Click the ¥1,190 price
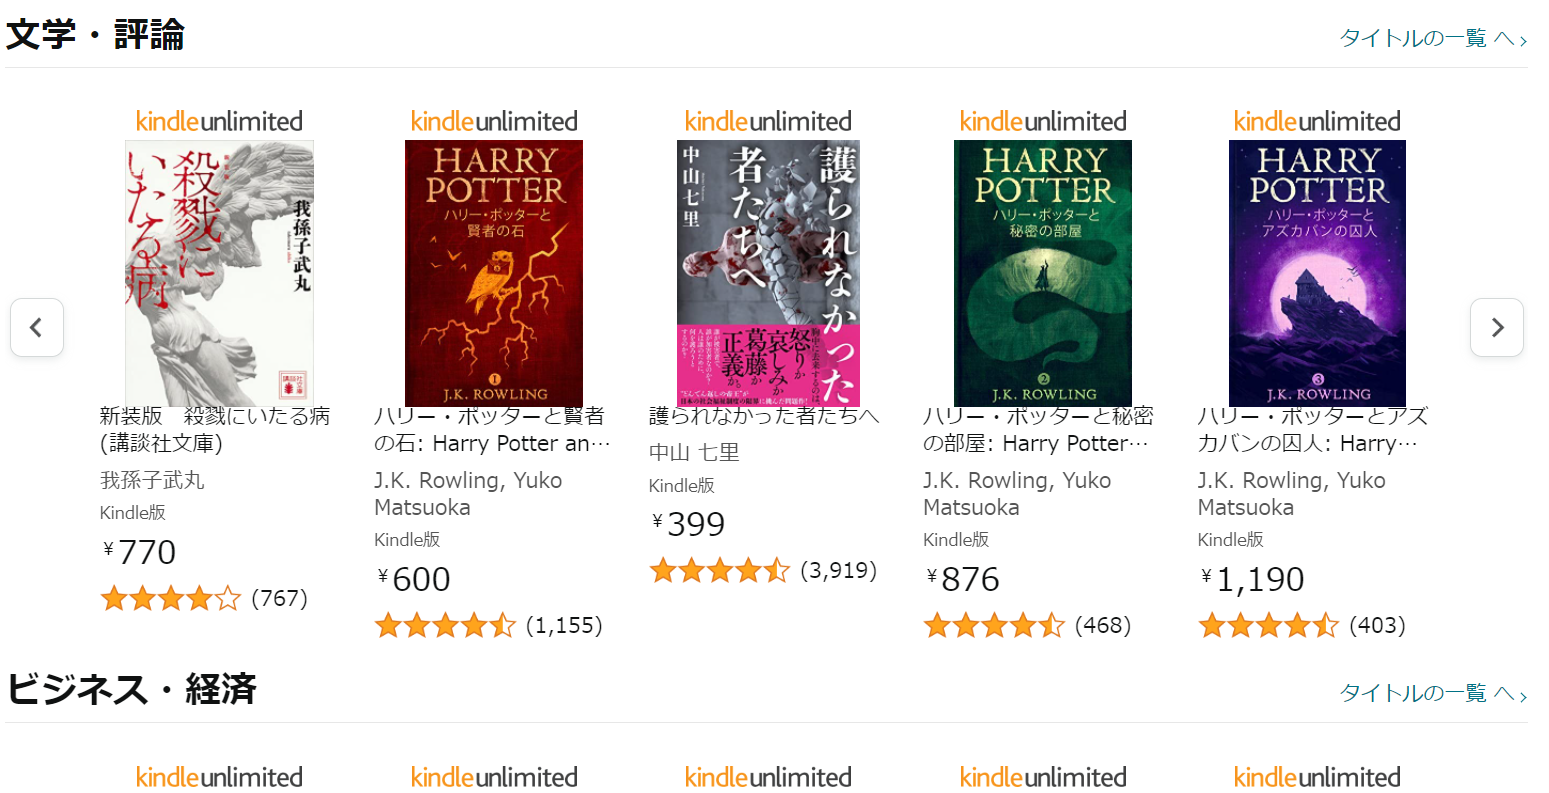 point(1252,579)
